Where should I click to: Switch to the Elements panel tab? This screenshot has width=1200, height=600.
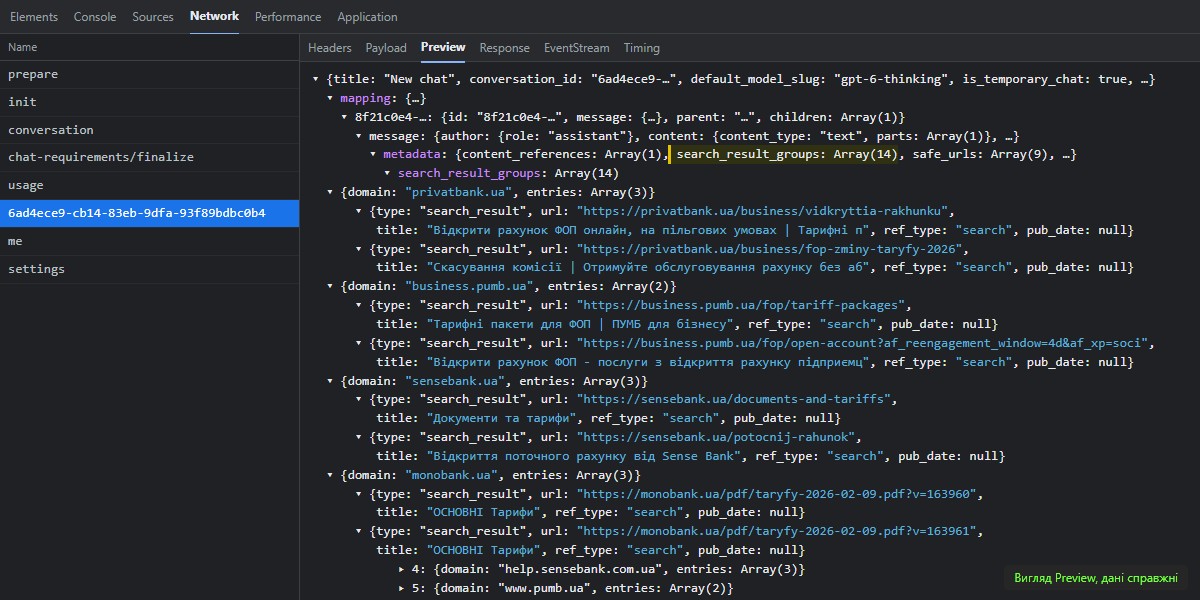[34, 17]
